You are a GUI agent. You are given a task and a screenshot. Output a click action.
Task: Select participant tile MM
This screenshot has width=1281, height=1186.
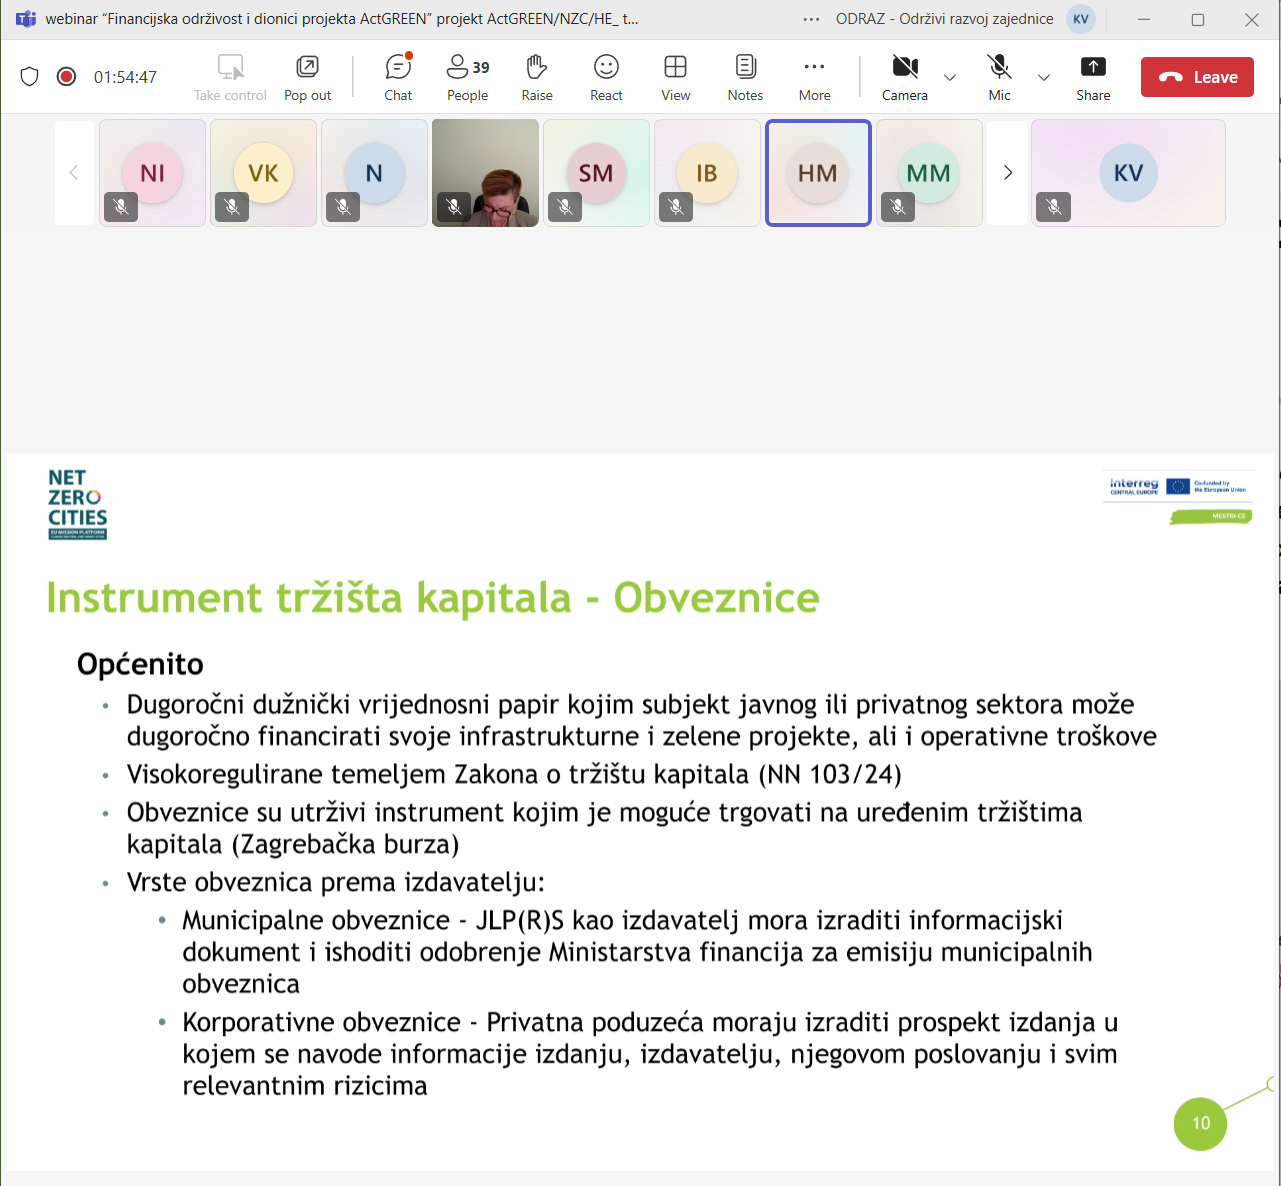tap(929, 173)
